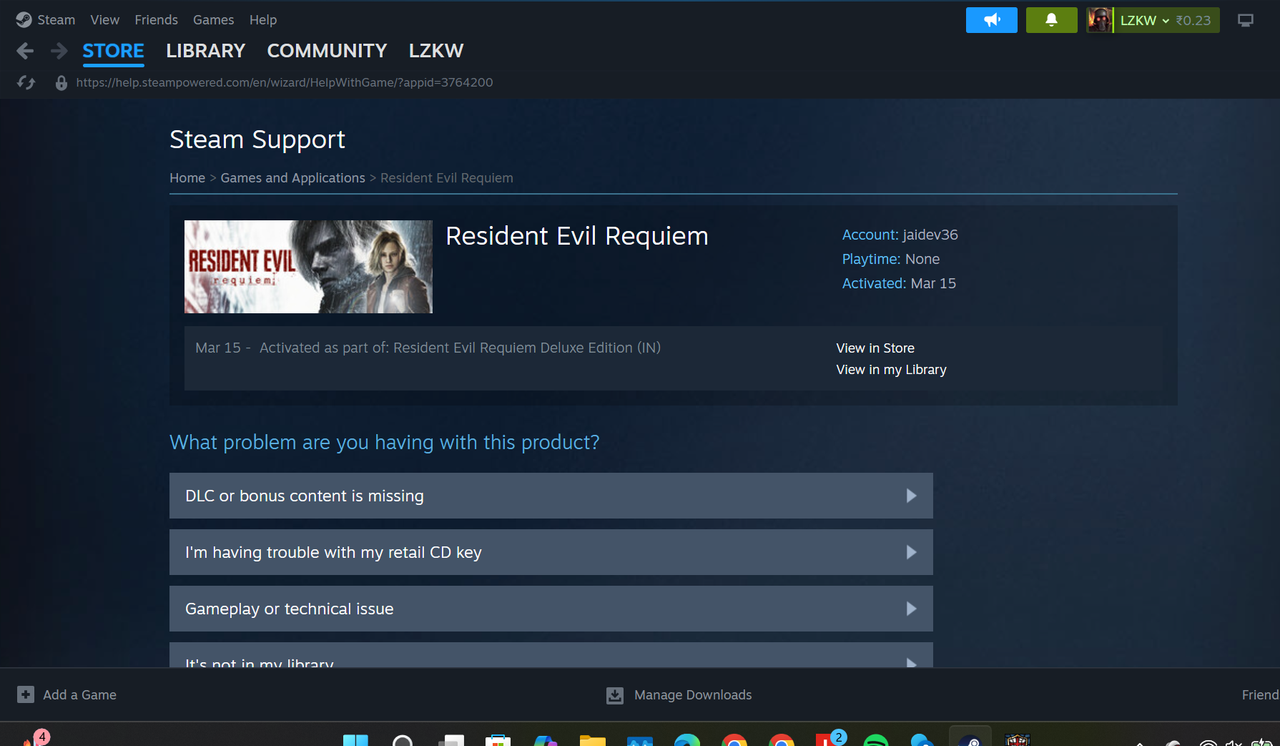Launch Spotify from the taskbar
Viewport: 1280px width, 746px height.
click(x=875, y=740)
